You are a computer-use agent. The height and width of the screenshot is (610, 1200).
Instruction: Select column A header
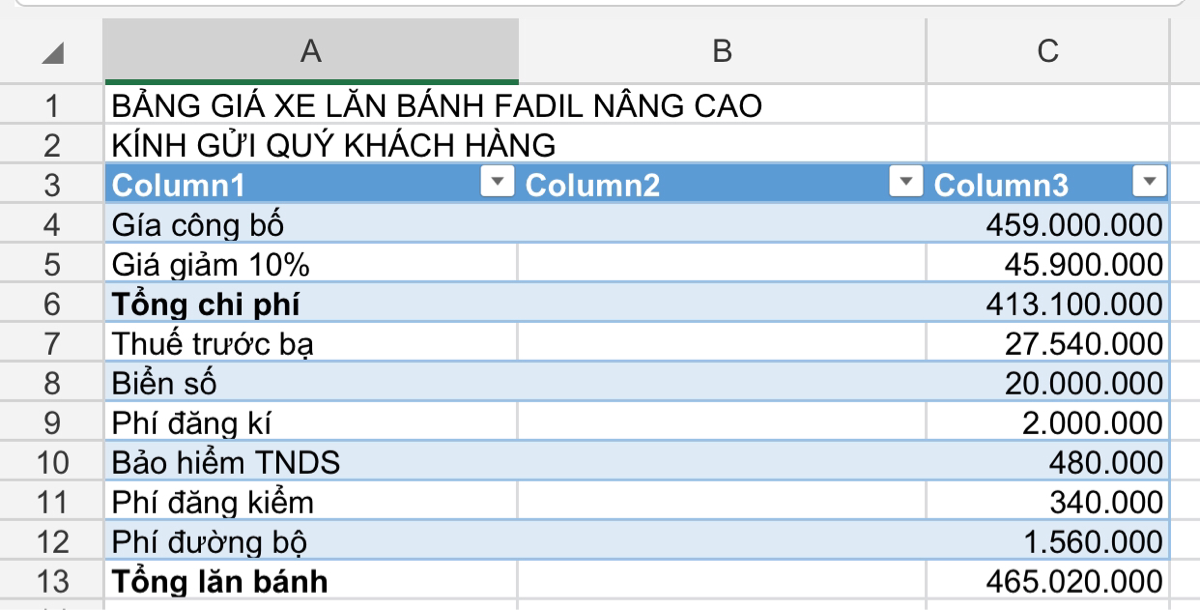click(x=311, y=51)
